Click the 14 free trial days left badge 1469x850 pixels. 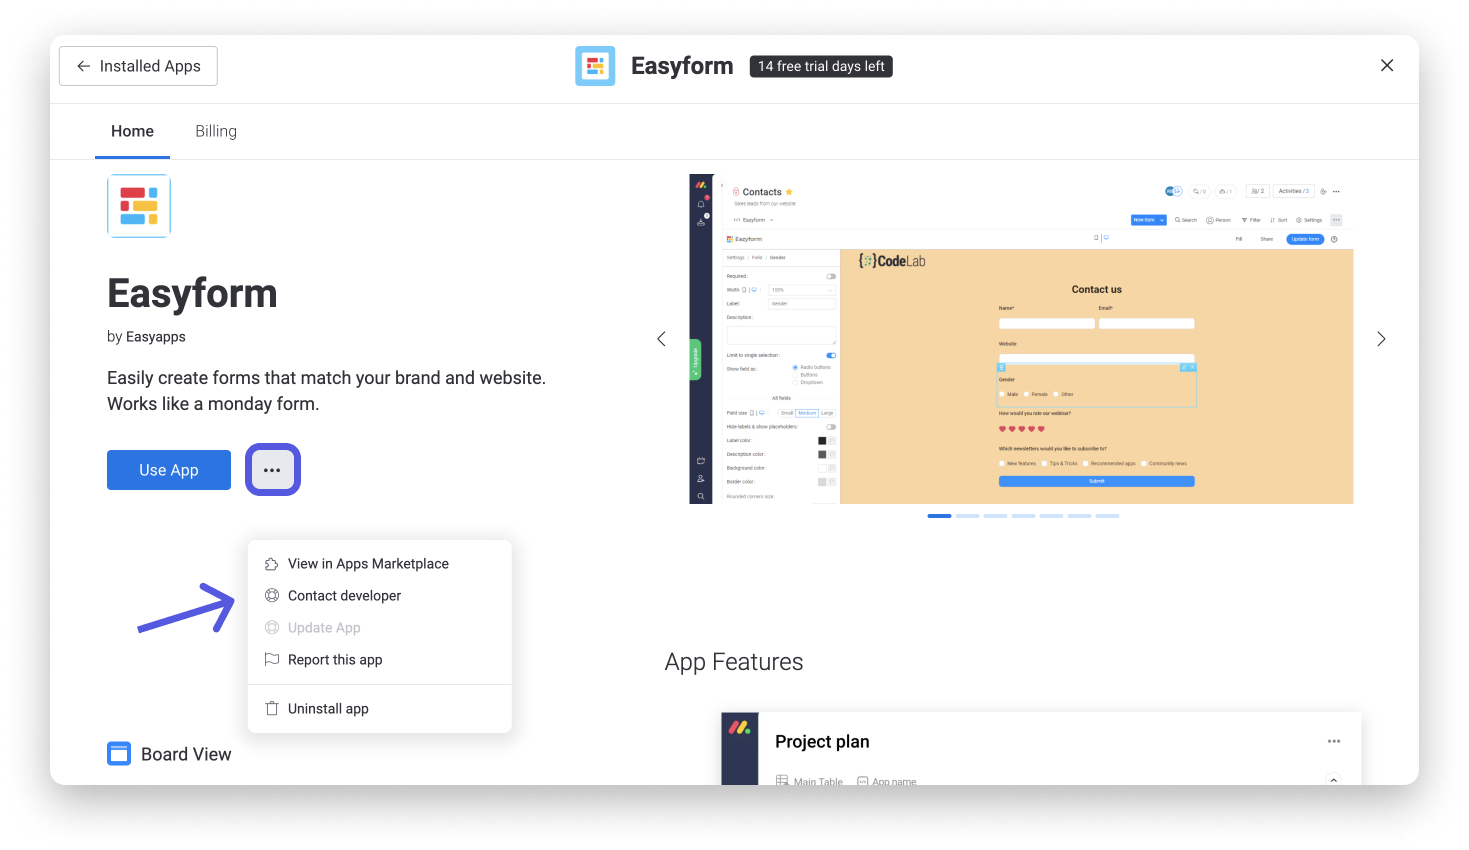(x=821, y=66)
